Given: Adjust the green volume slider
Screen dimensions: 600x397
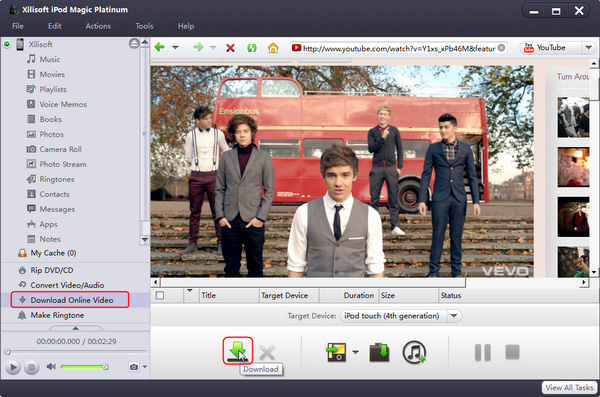Looking at the screenshot, I should 85,367.
